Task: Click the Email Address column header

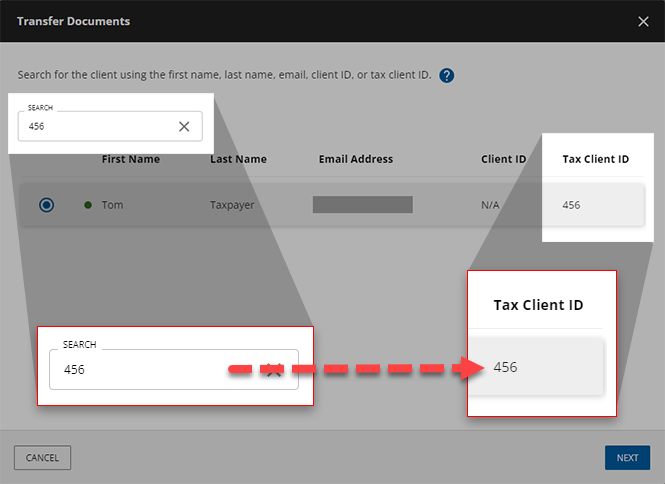Action: pyautogui.click(x=355, y=159)
